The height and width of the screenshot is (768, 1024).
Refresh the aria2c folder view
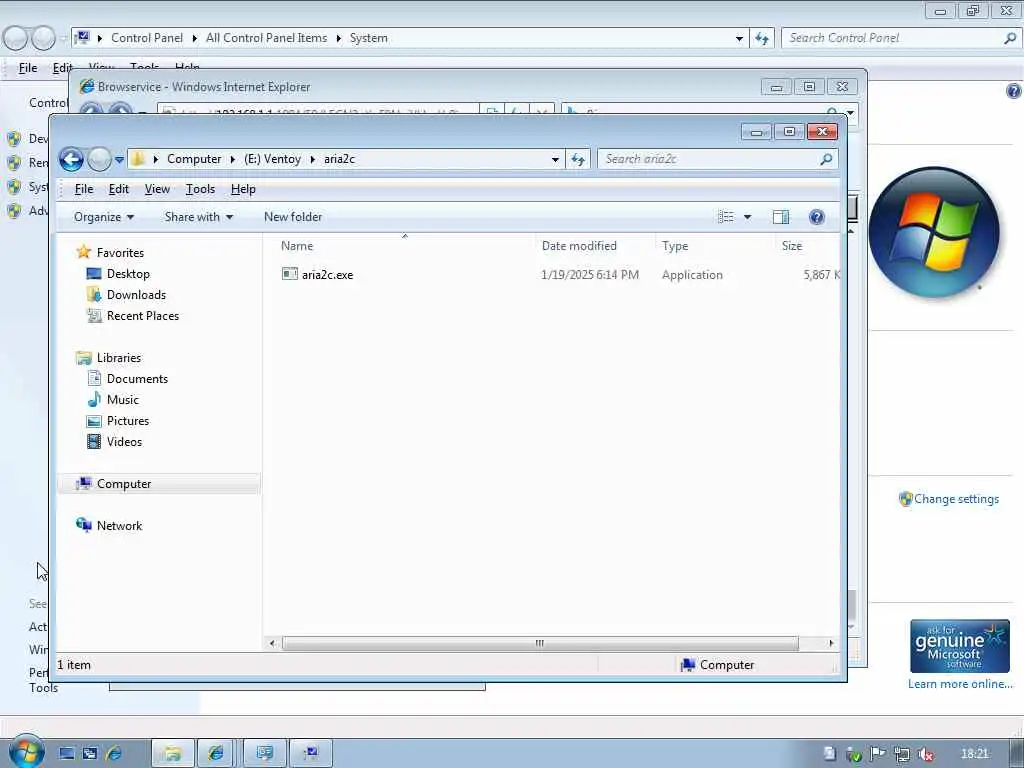tap(578, 159)
